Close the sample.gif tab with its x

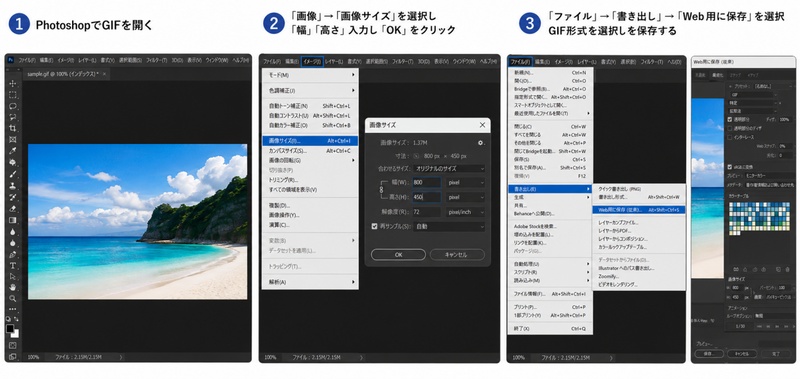[105, 74]
